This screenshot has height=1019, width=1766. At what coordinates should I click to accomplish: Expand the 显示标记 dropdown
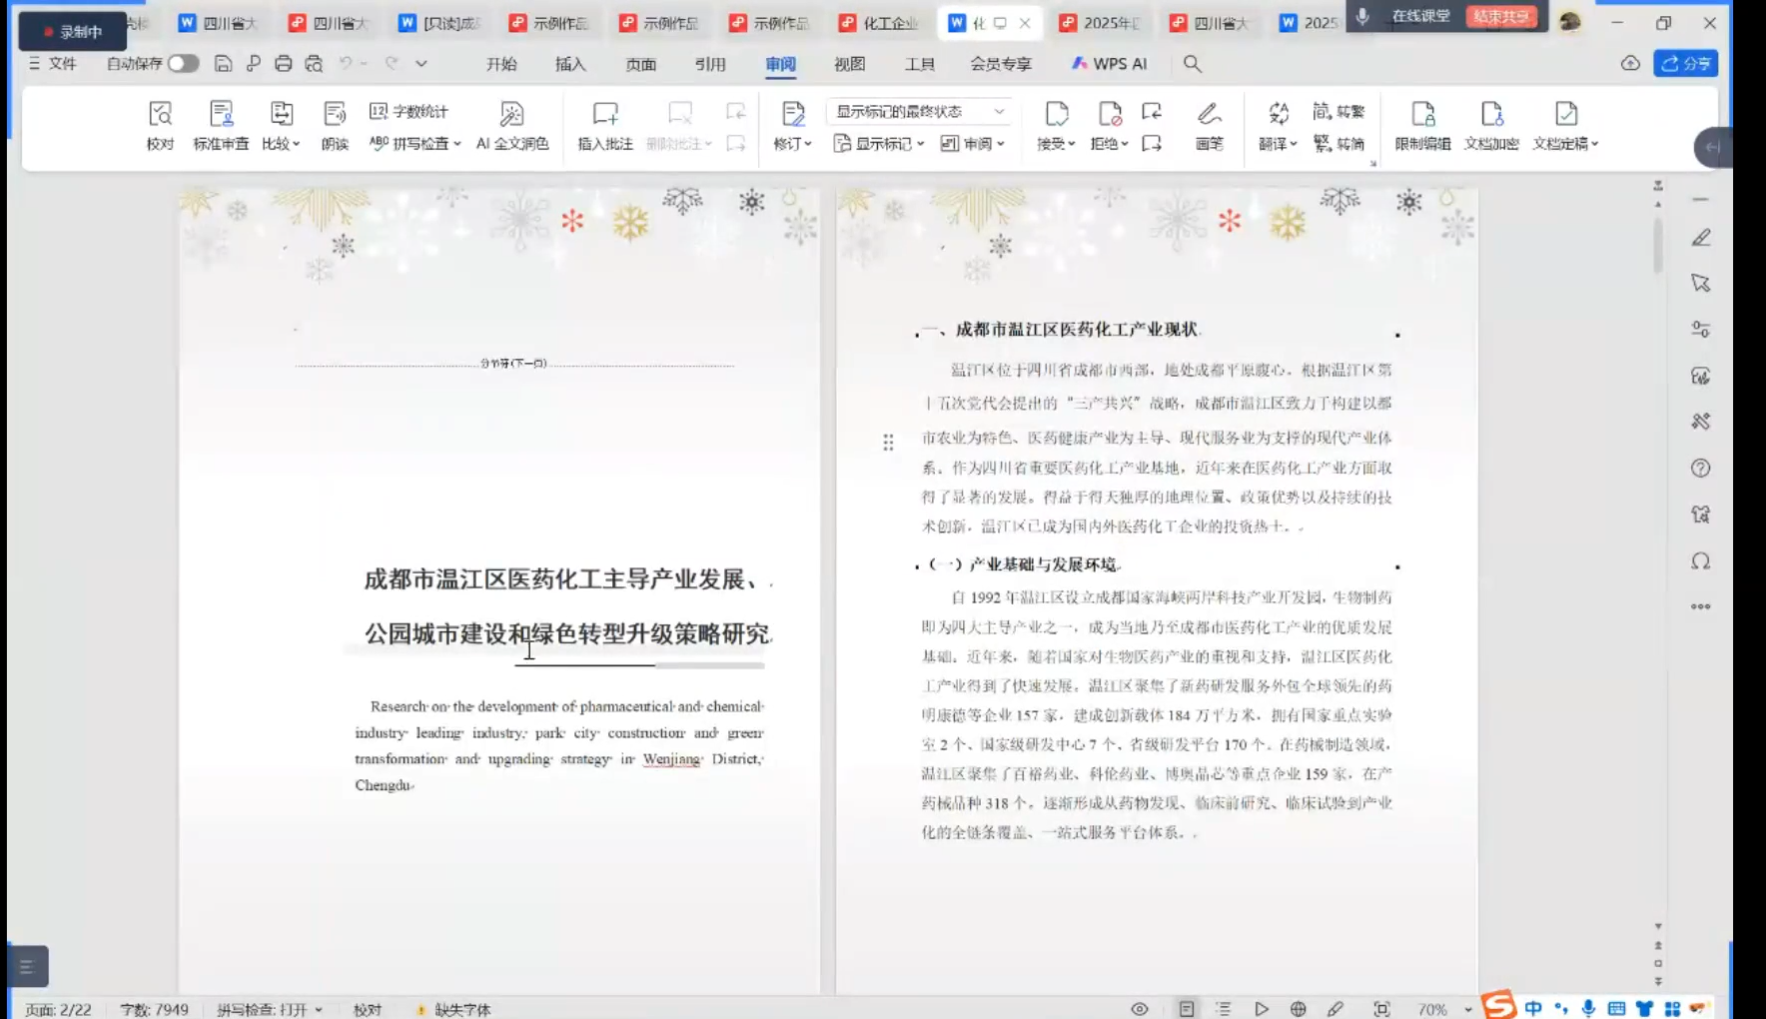pyautogui.click(x=879, y=144)
